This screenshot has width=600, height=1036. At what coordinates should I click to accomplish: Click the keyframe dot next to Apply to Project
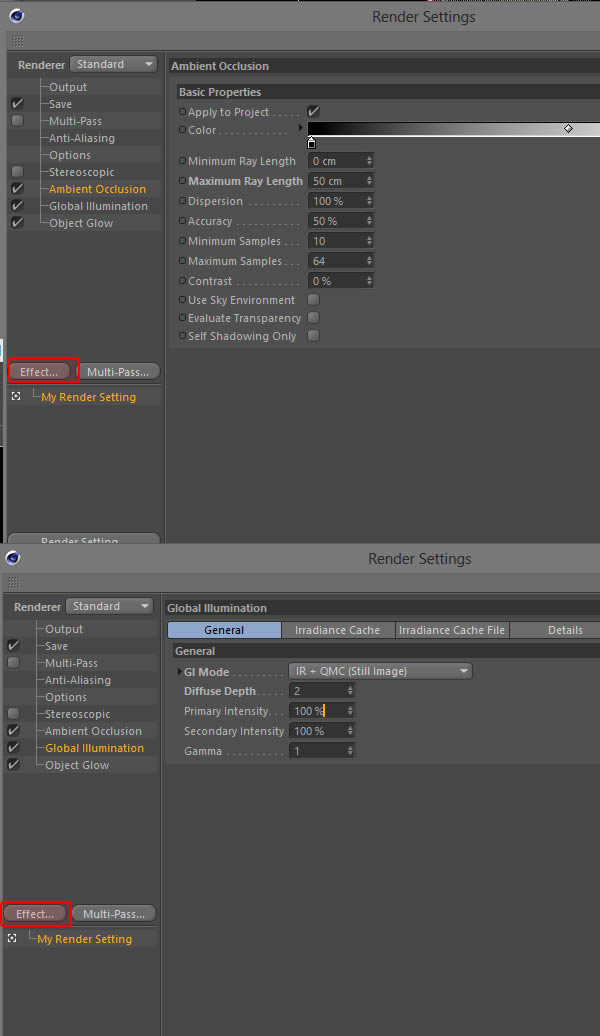[182, 112]
